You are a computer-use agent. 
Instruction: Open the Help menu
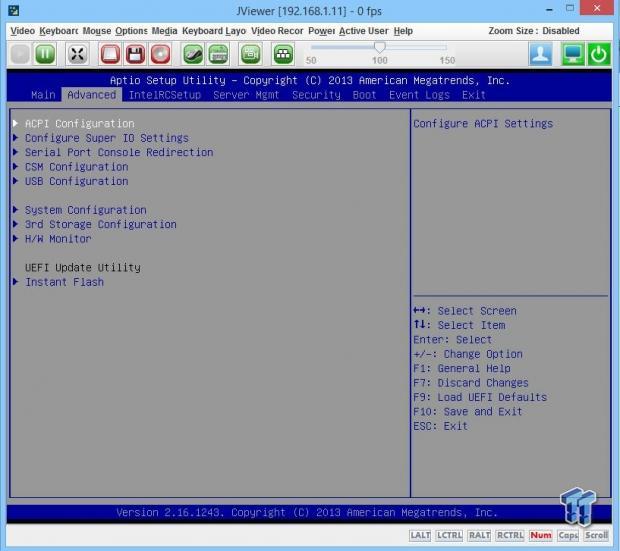[x=403, y=31]
